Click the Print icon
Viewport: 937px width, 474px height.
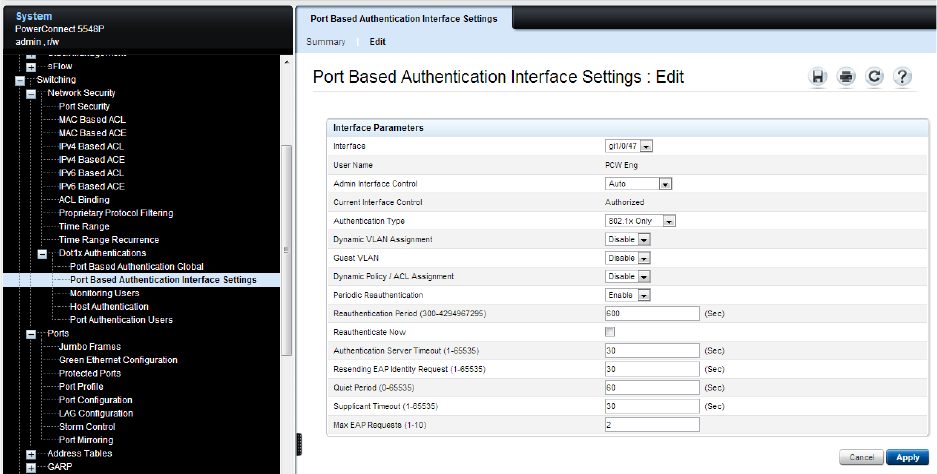coord(846,78)
